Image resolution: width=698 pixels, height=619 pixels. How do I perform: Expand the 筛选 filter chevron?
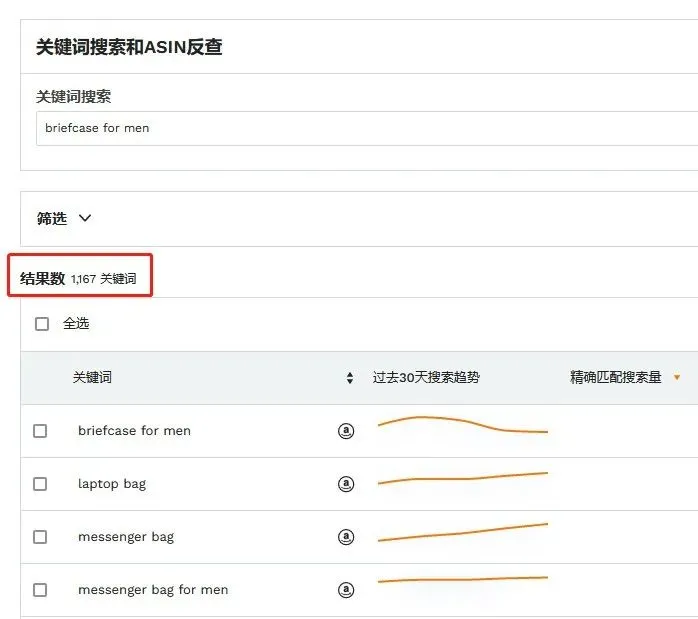tap(85, 218)
